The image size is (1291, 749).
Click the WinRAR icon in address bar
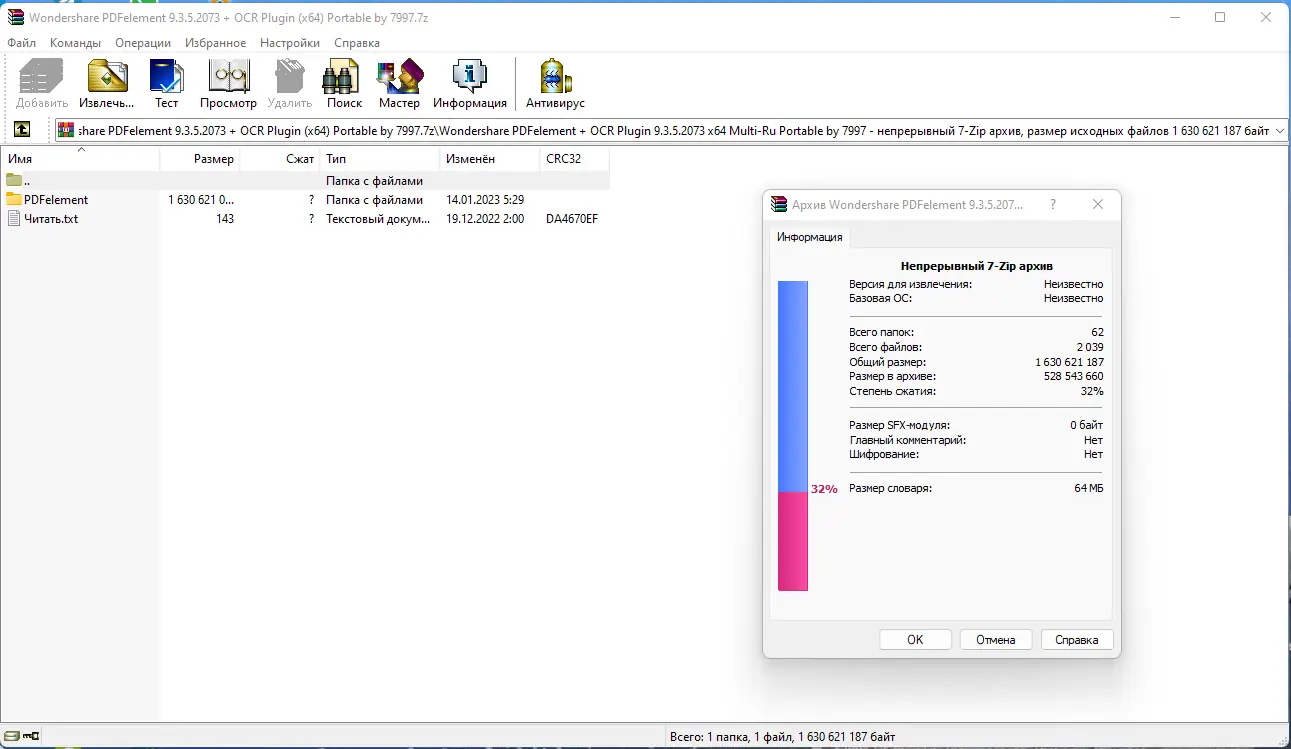(67, 130)
